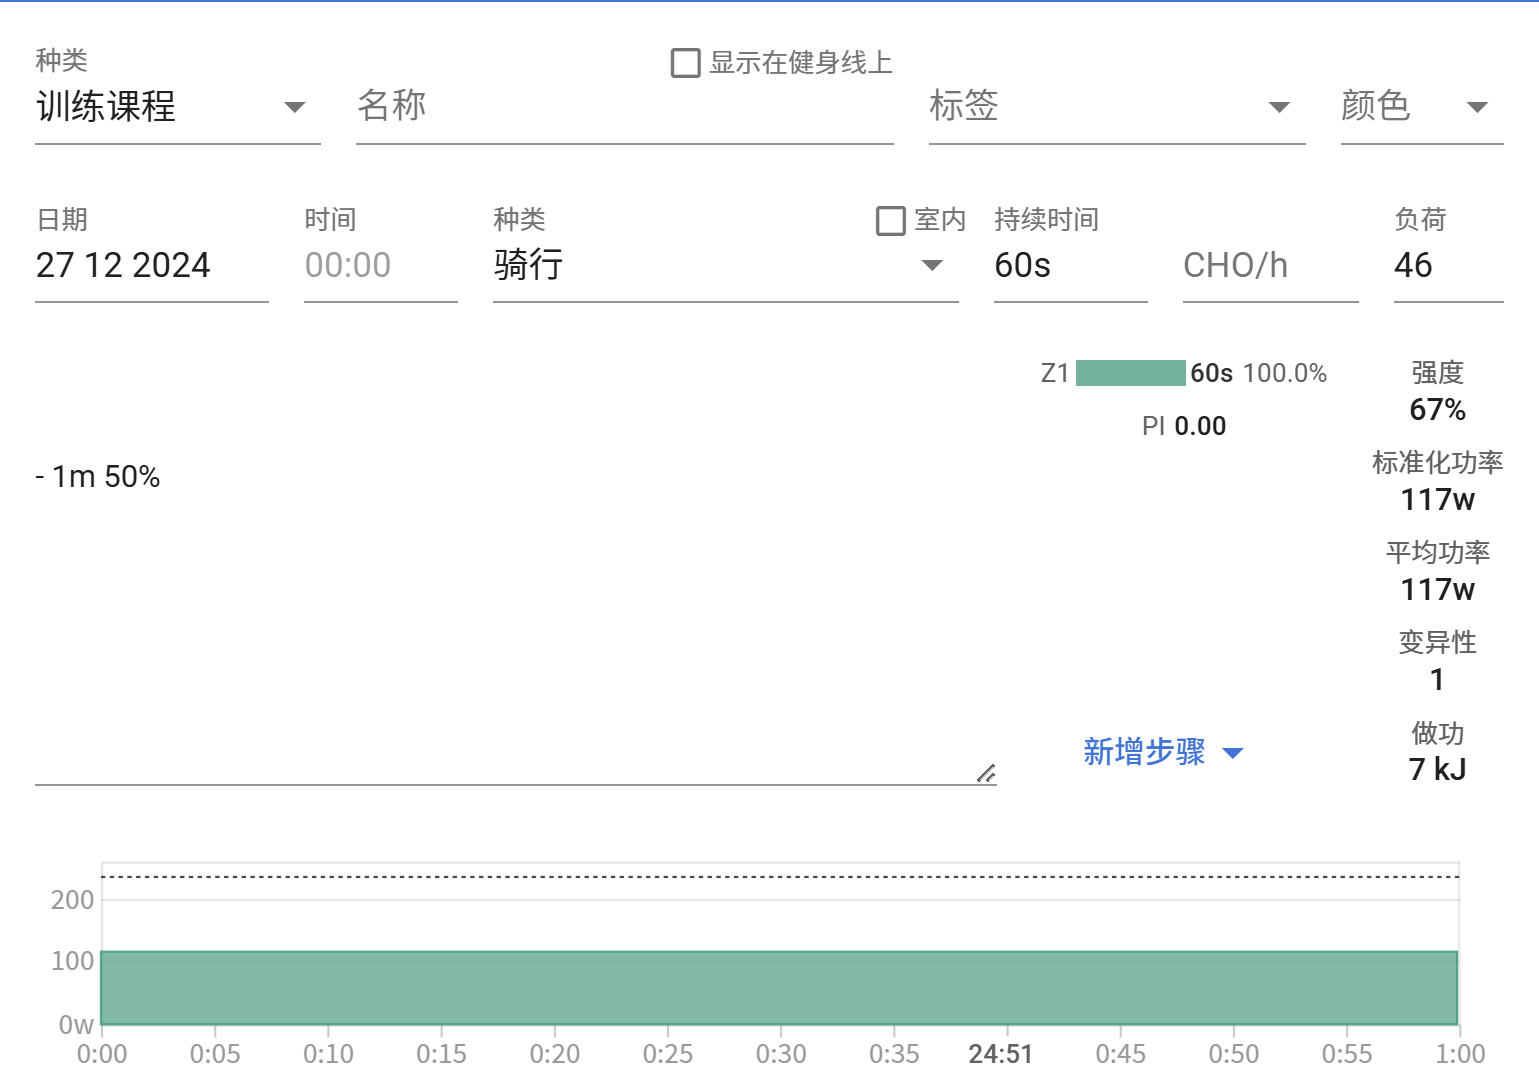Click the 持续时间 field showing 60s
Screen dimensions: 1539x1074
coord(1068,266)
